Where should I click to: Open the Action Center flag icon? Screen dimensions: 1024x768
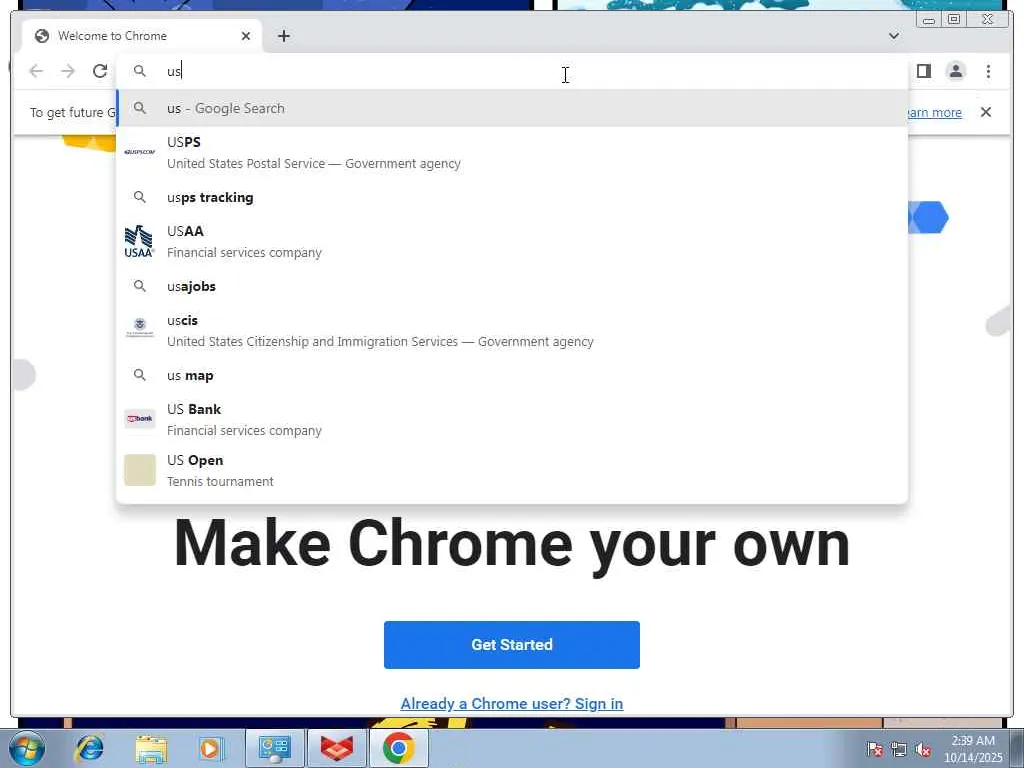point(874,750)
